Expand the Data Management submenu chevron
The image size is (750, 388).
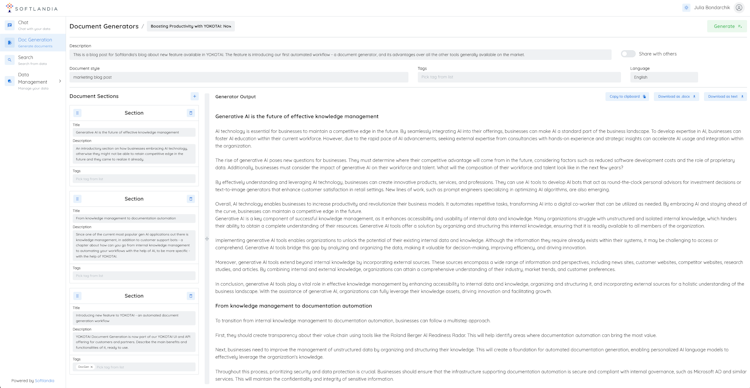[60, 81]
